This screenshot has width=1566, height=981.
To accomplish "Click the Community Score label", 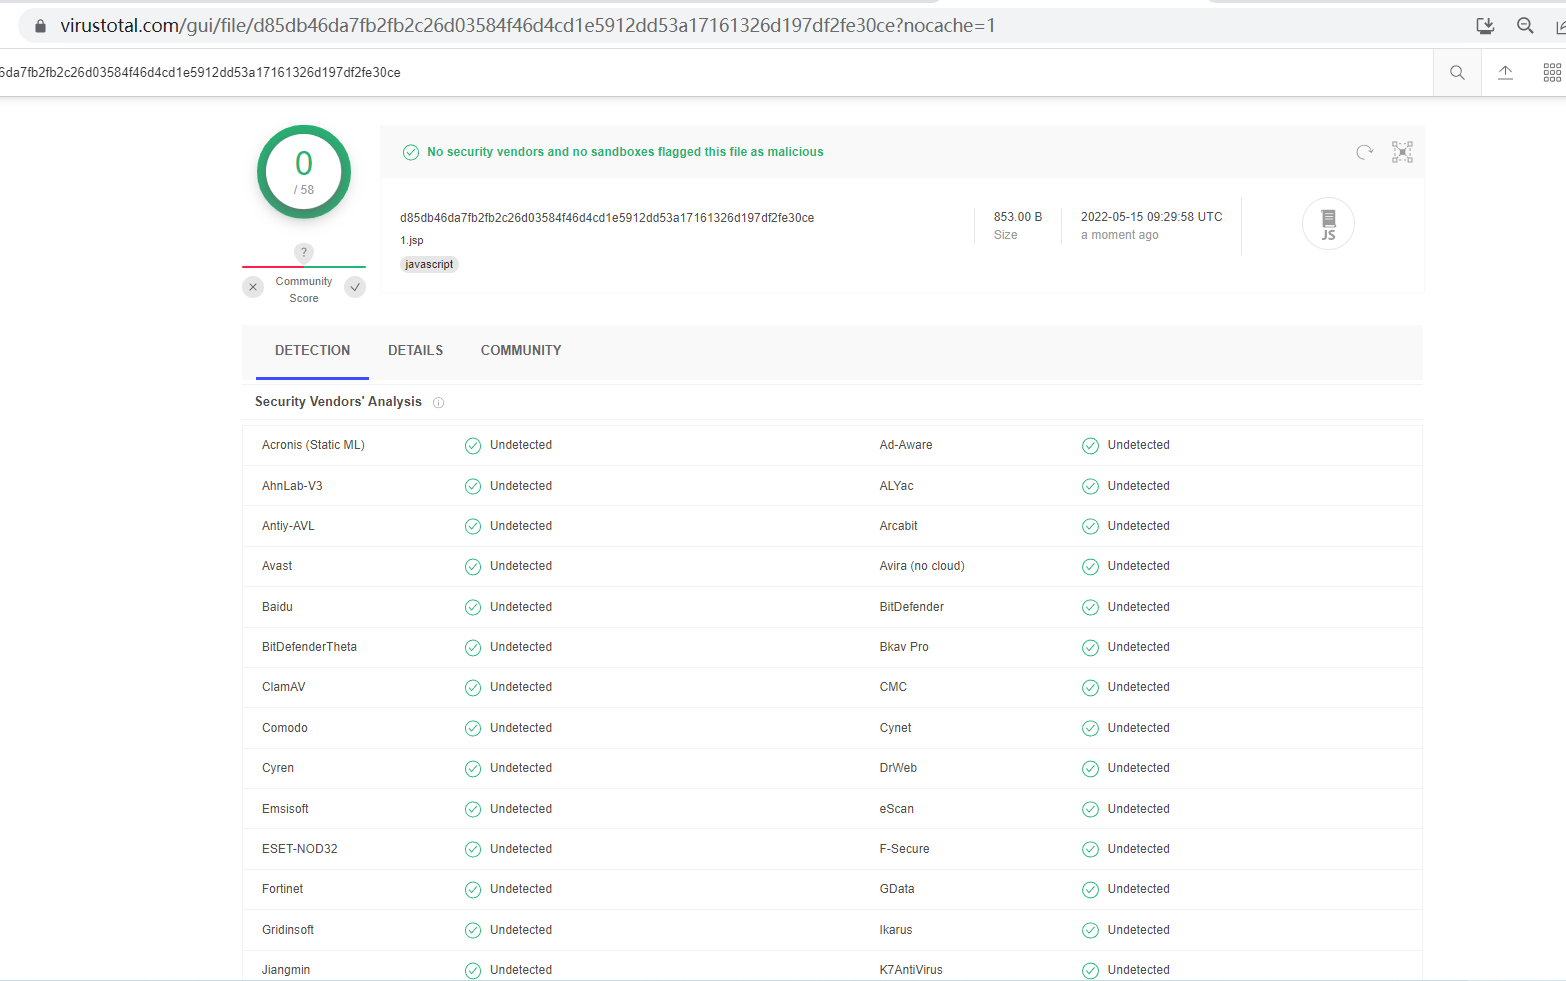I will [304, 290].
